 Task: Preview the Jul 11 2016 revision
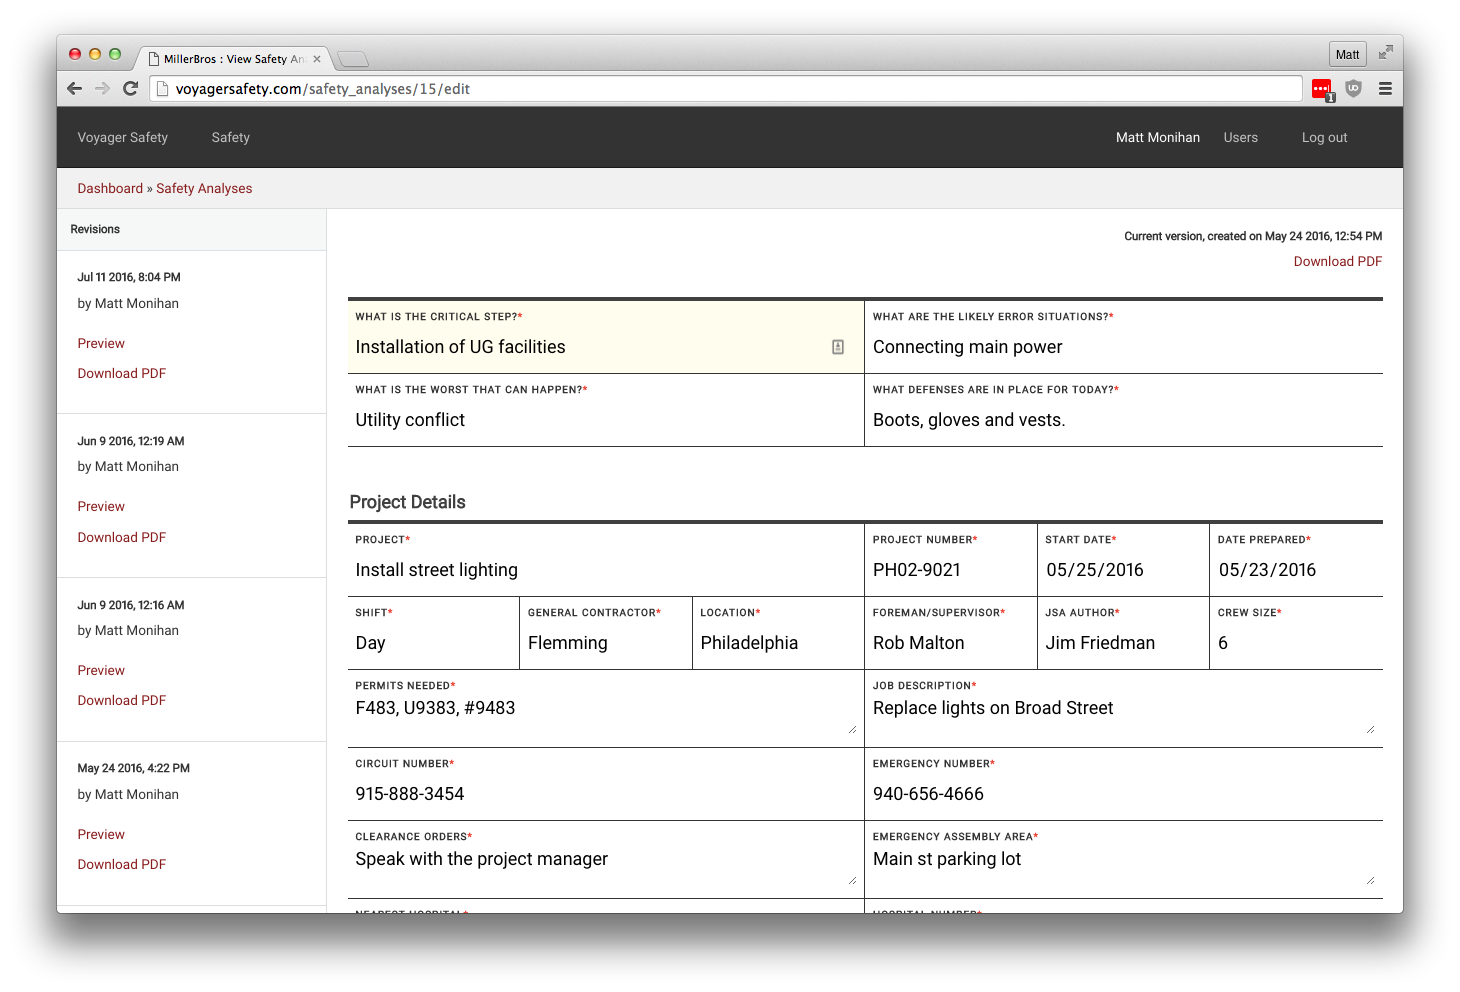click(x=101, y=343)
